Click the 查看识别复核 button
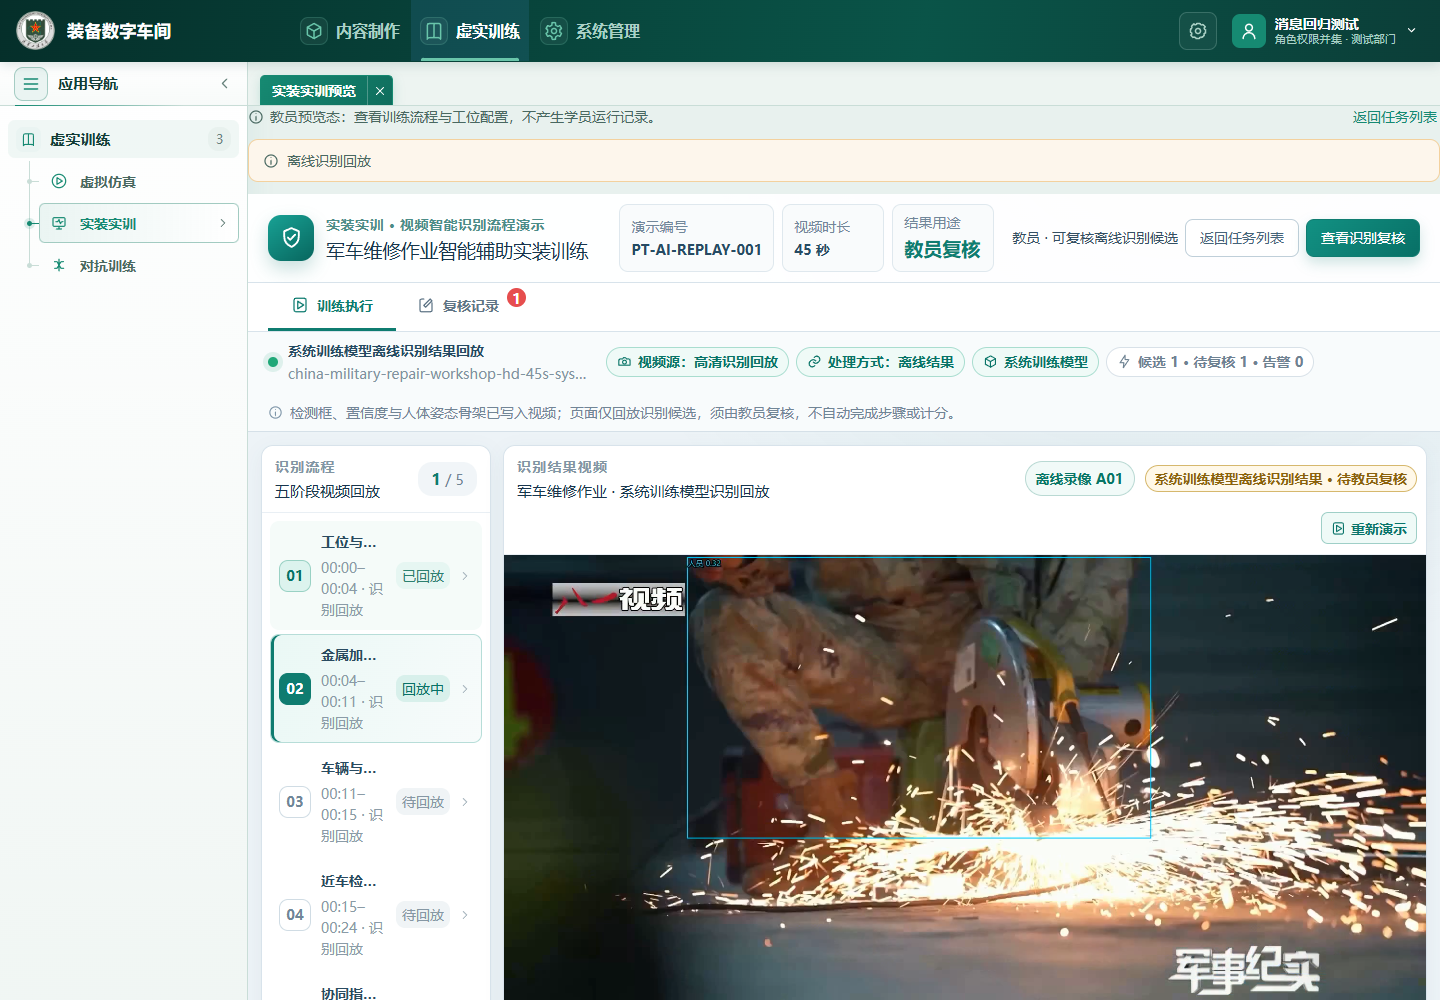 click(1363, 238)
